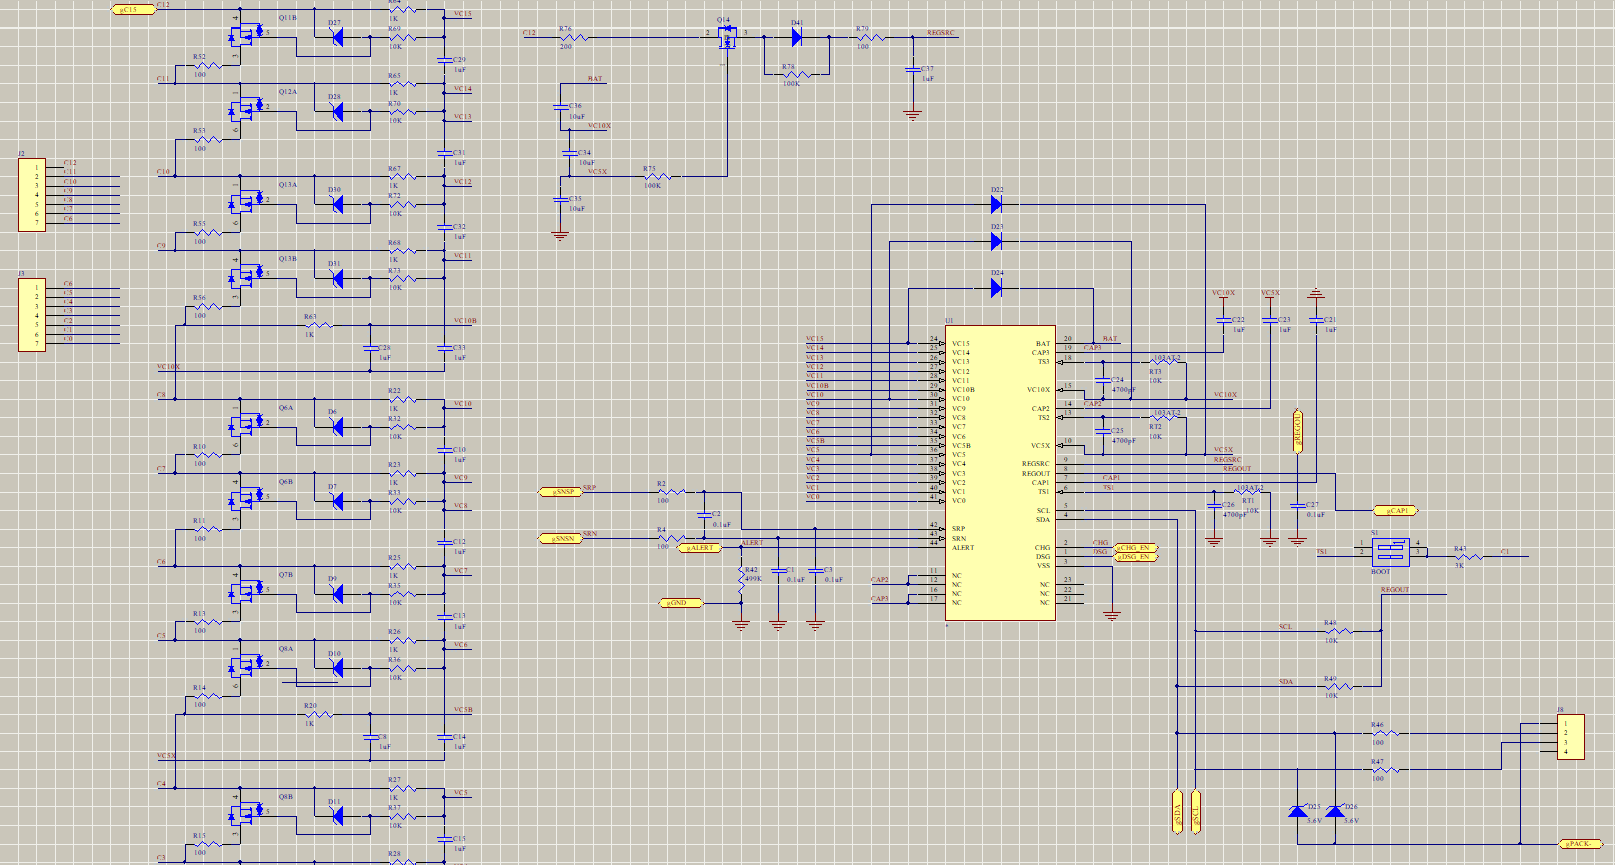
Task: Select the CHG_EN port tag
Action: 1135,548
